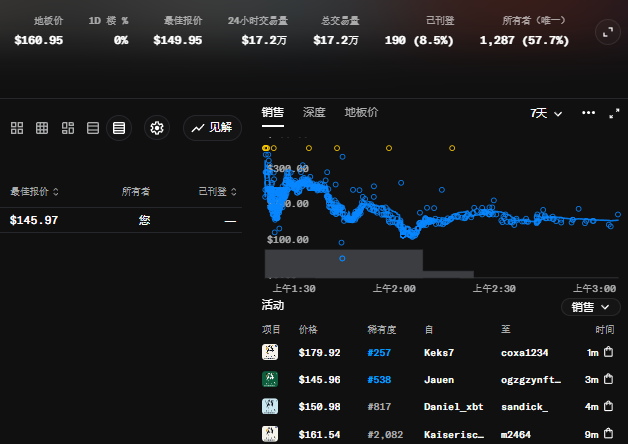Open the 见解 insights button
Viewport: 628px width, 444px height.
212,128
